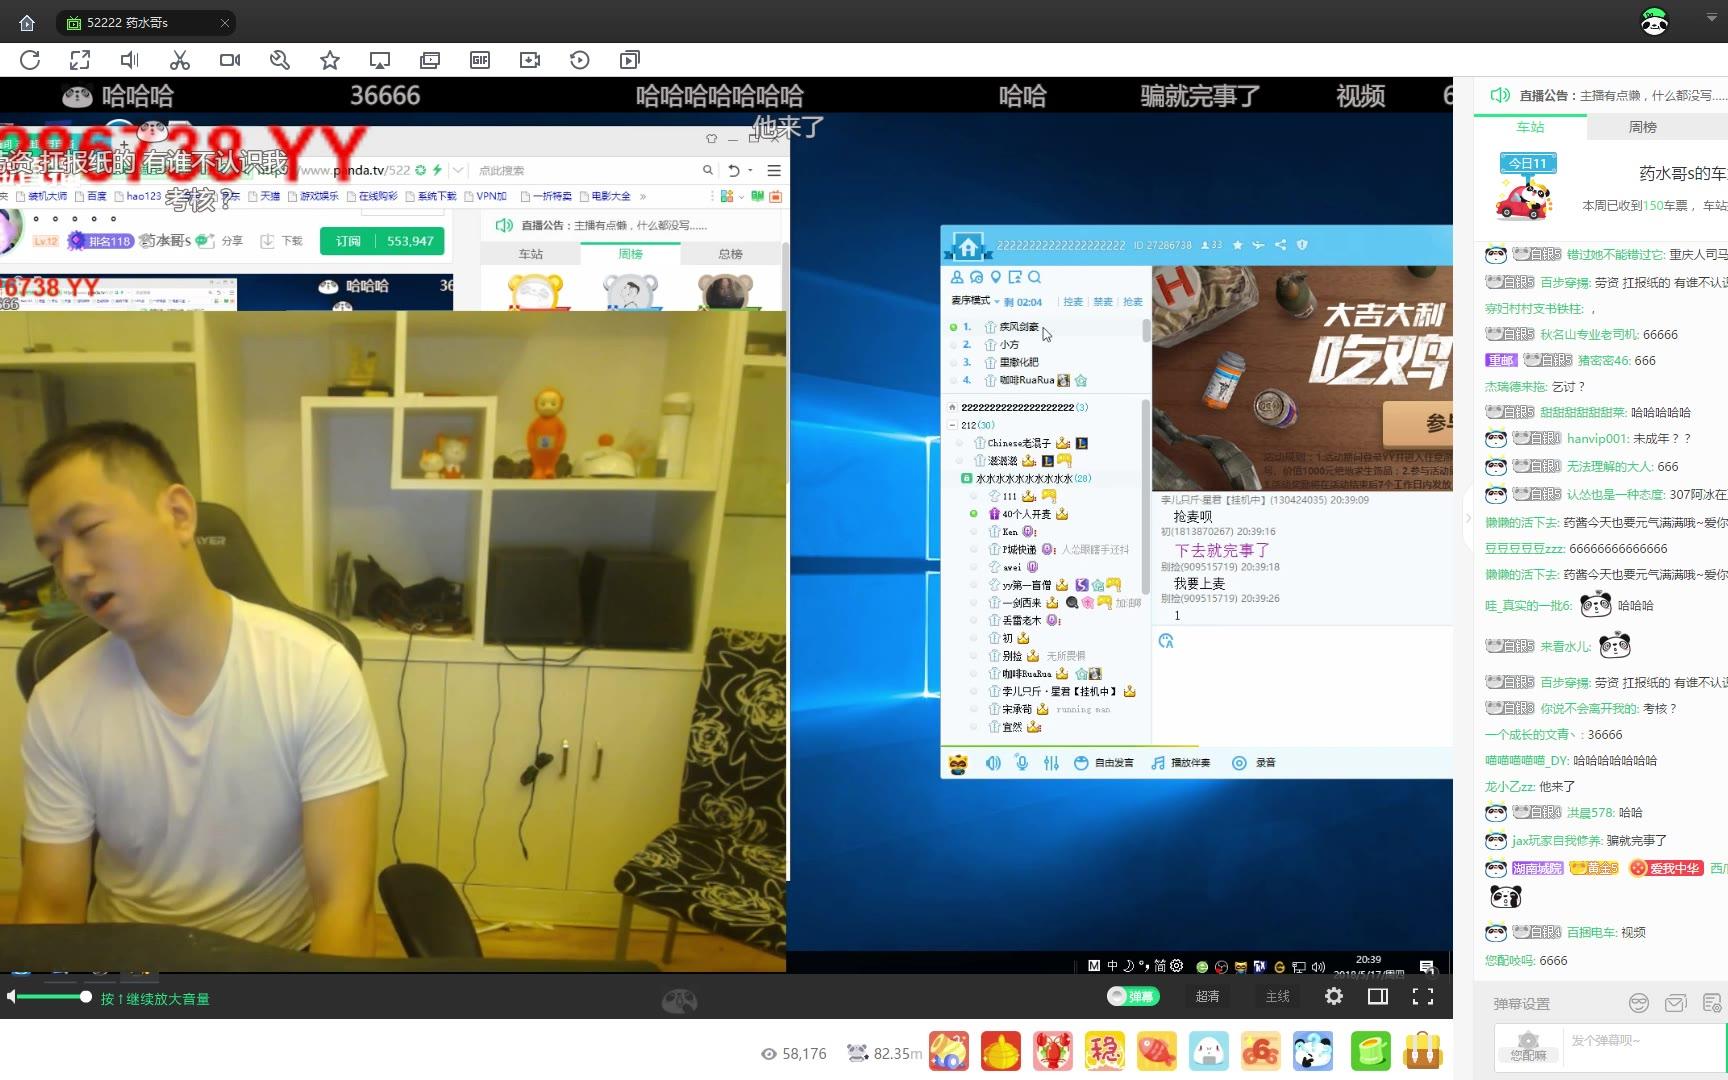Switch the player to fullscreen
Image resolution: width=1728 pixels, height=1080 pixels.
(1423, 996)
